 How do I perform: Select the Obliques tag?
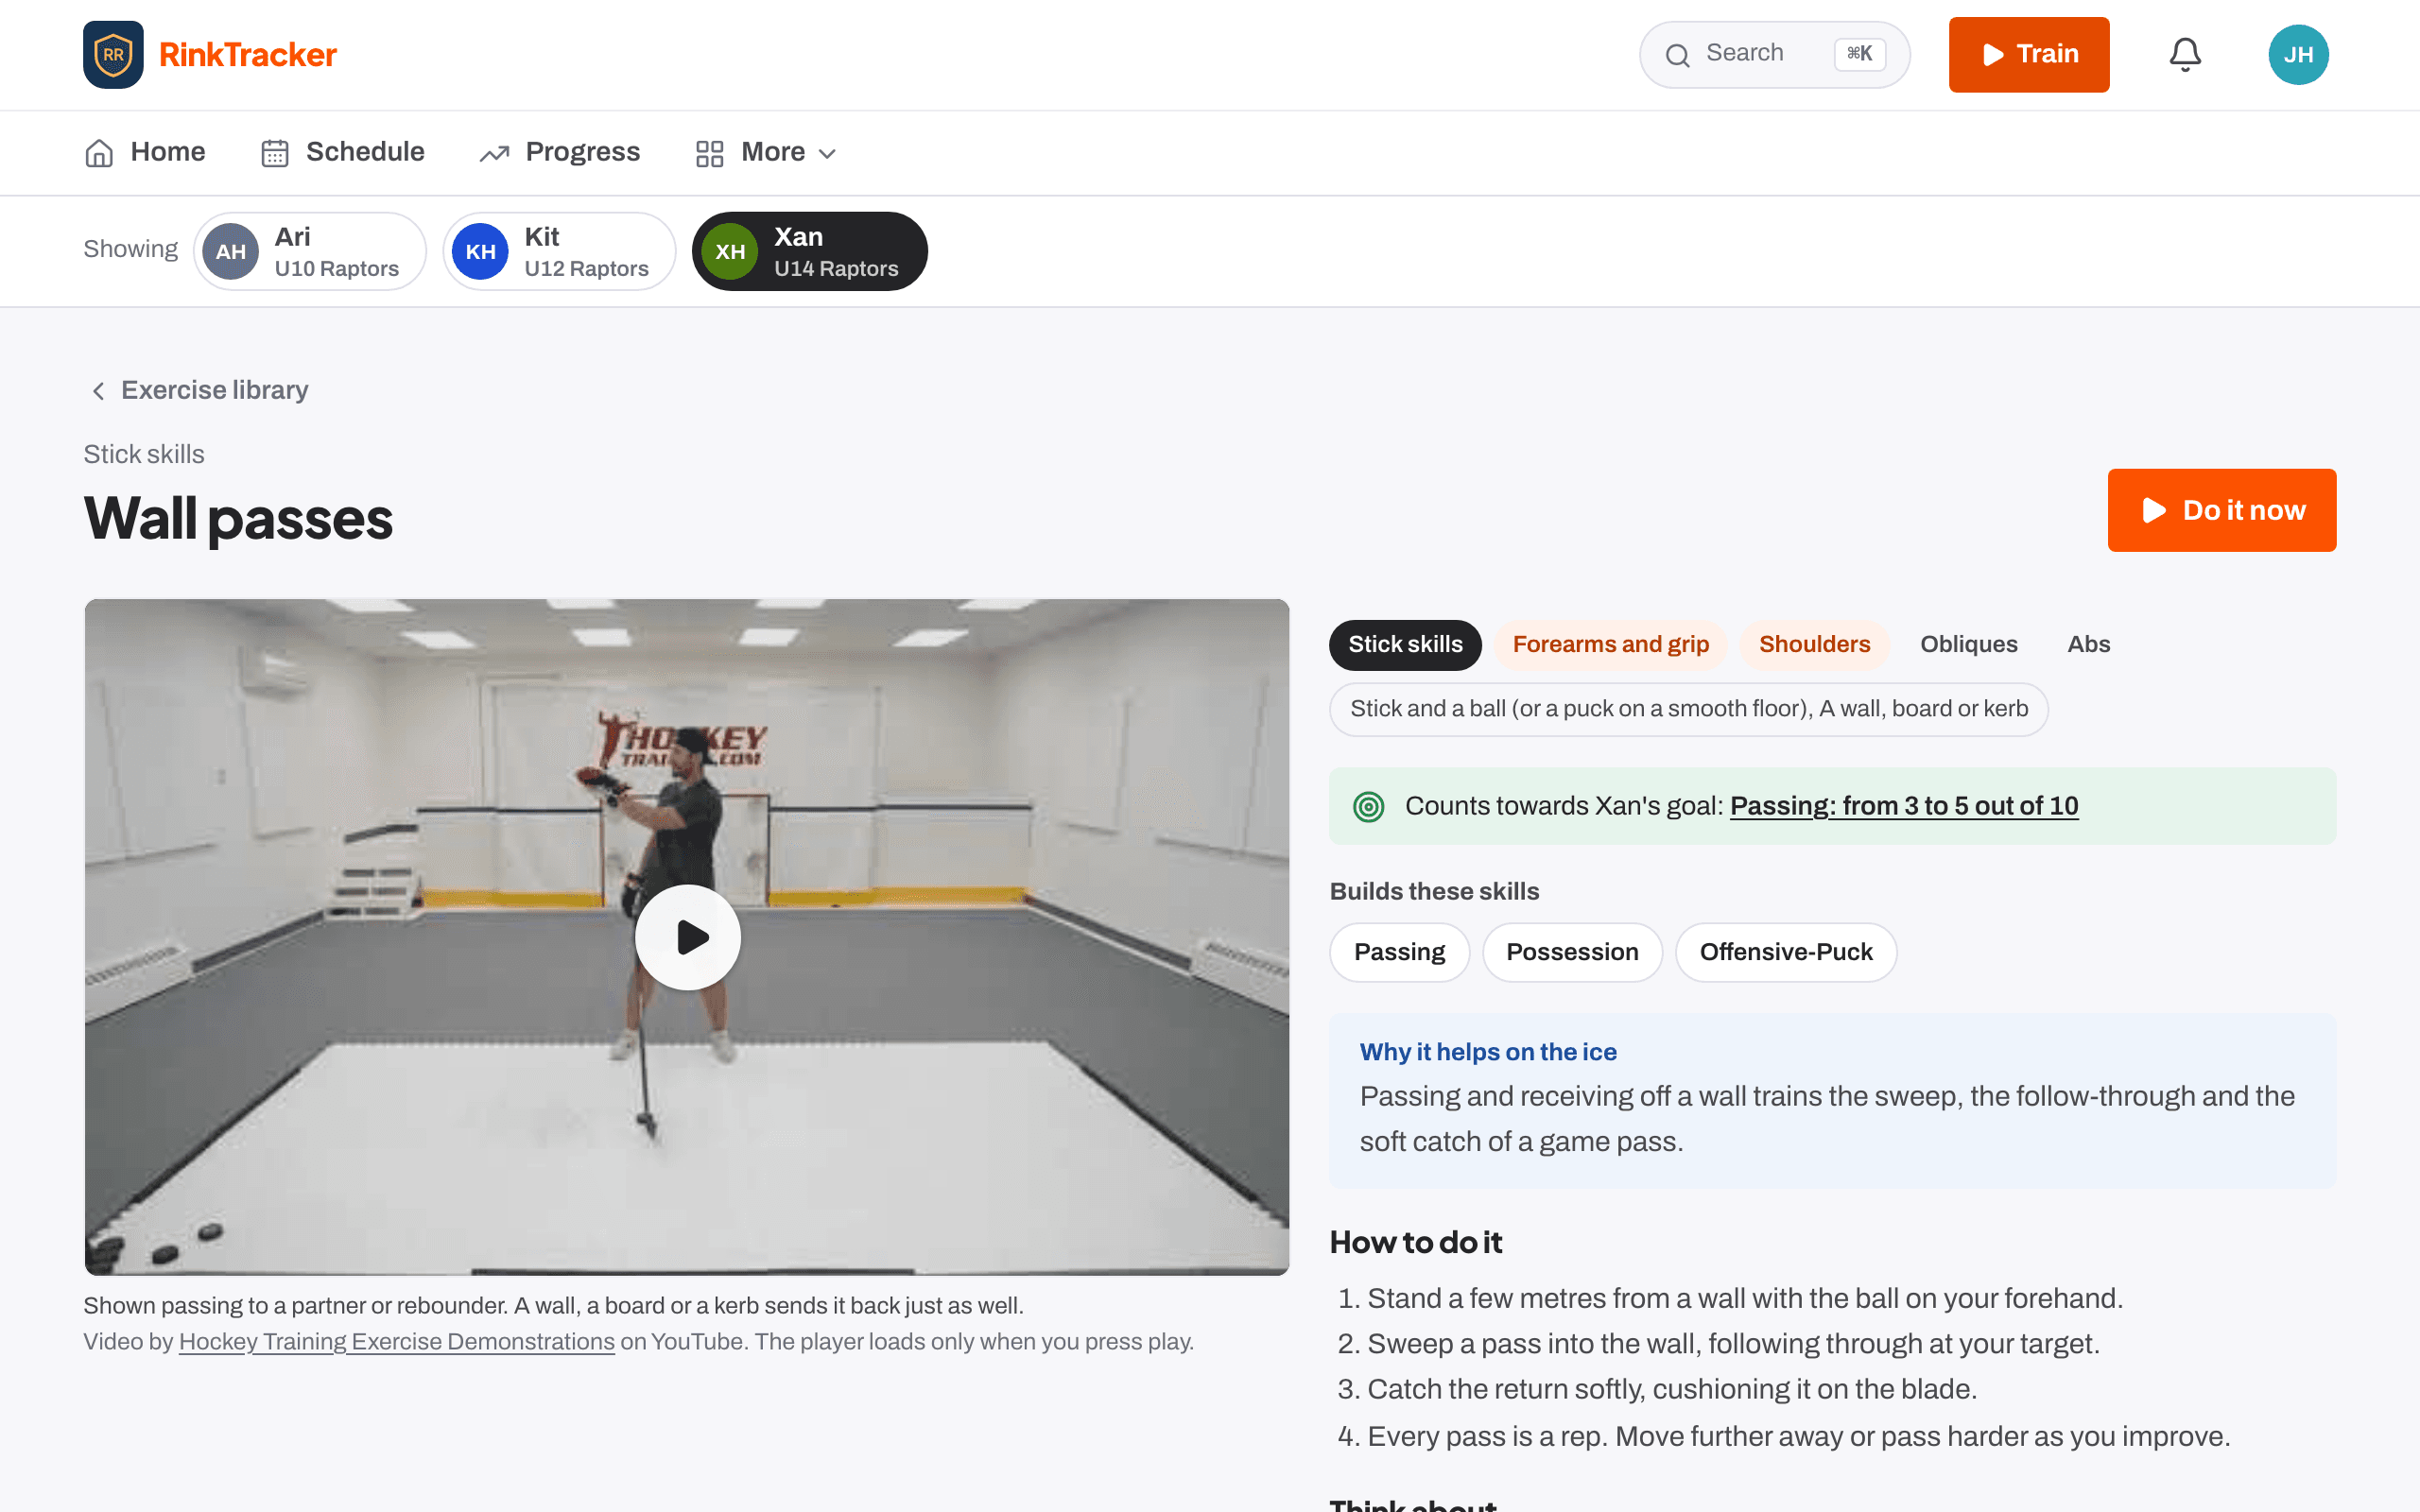pos(1968,644)
